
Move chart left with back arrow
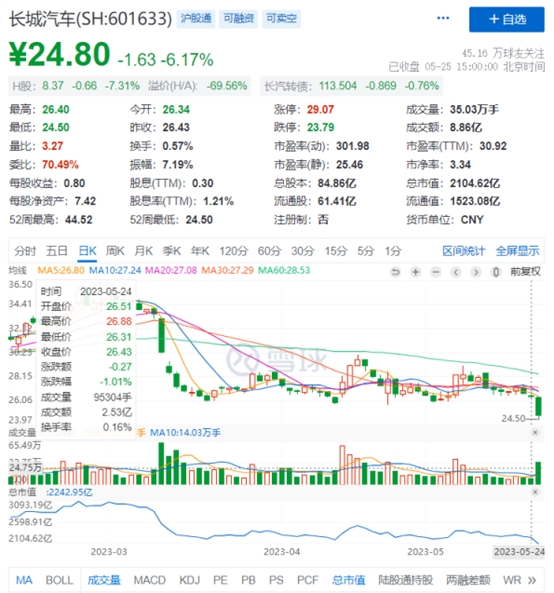click(456, 272)
